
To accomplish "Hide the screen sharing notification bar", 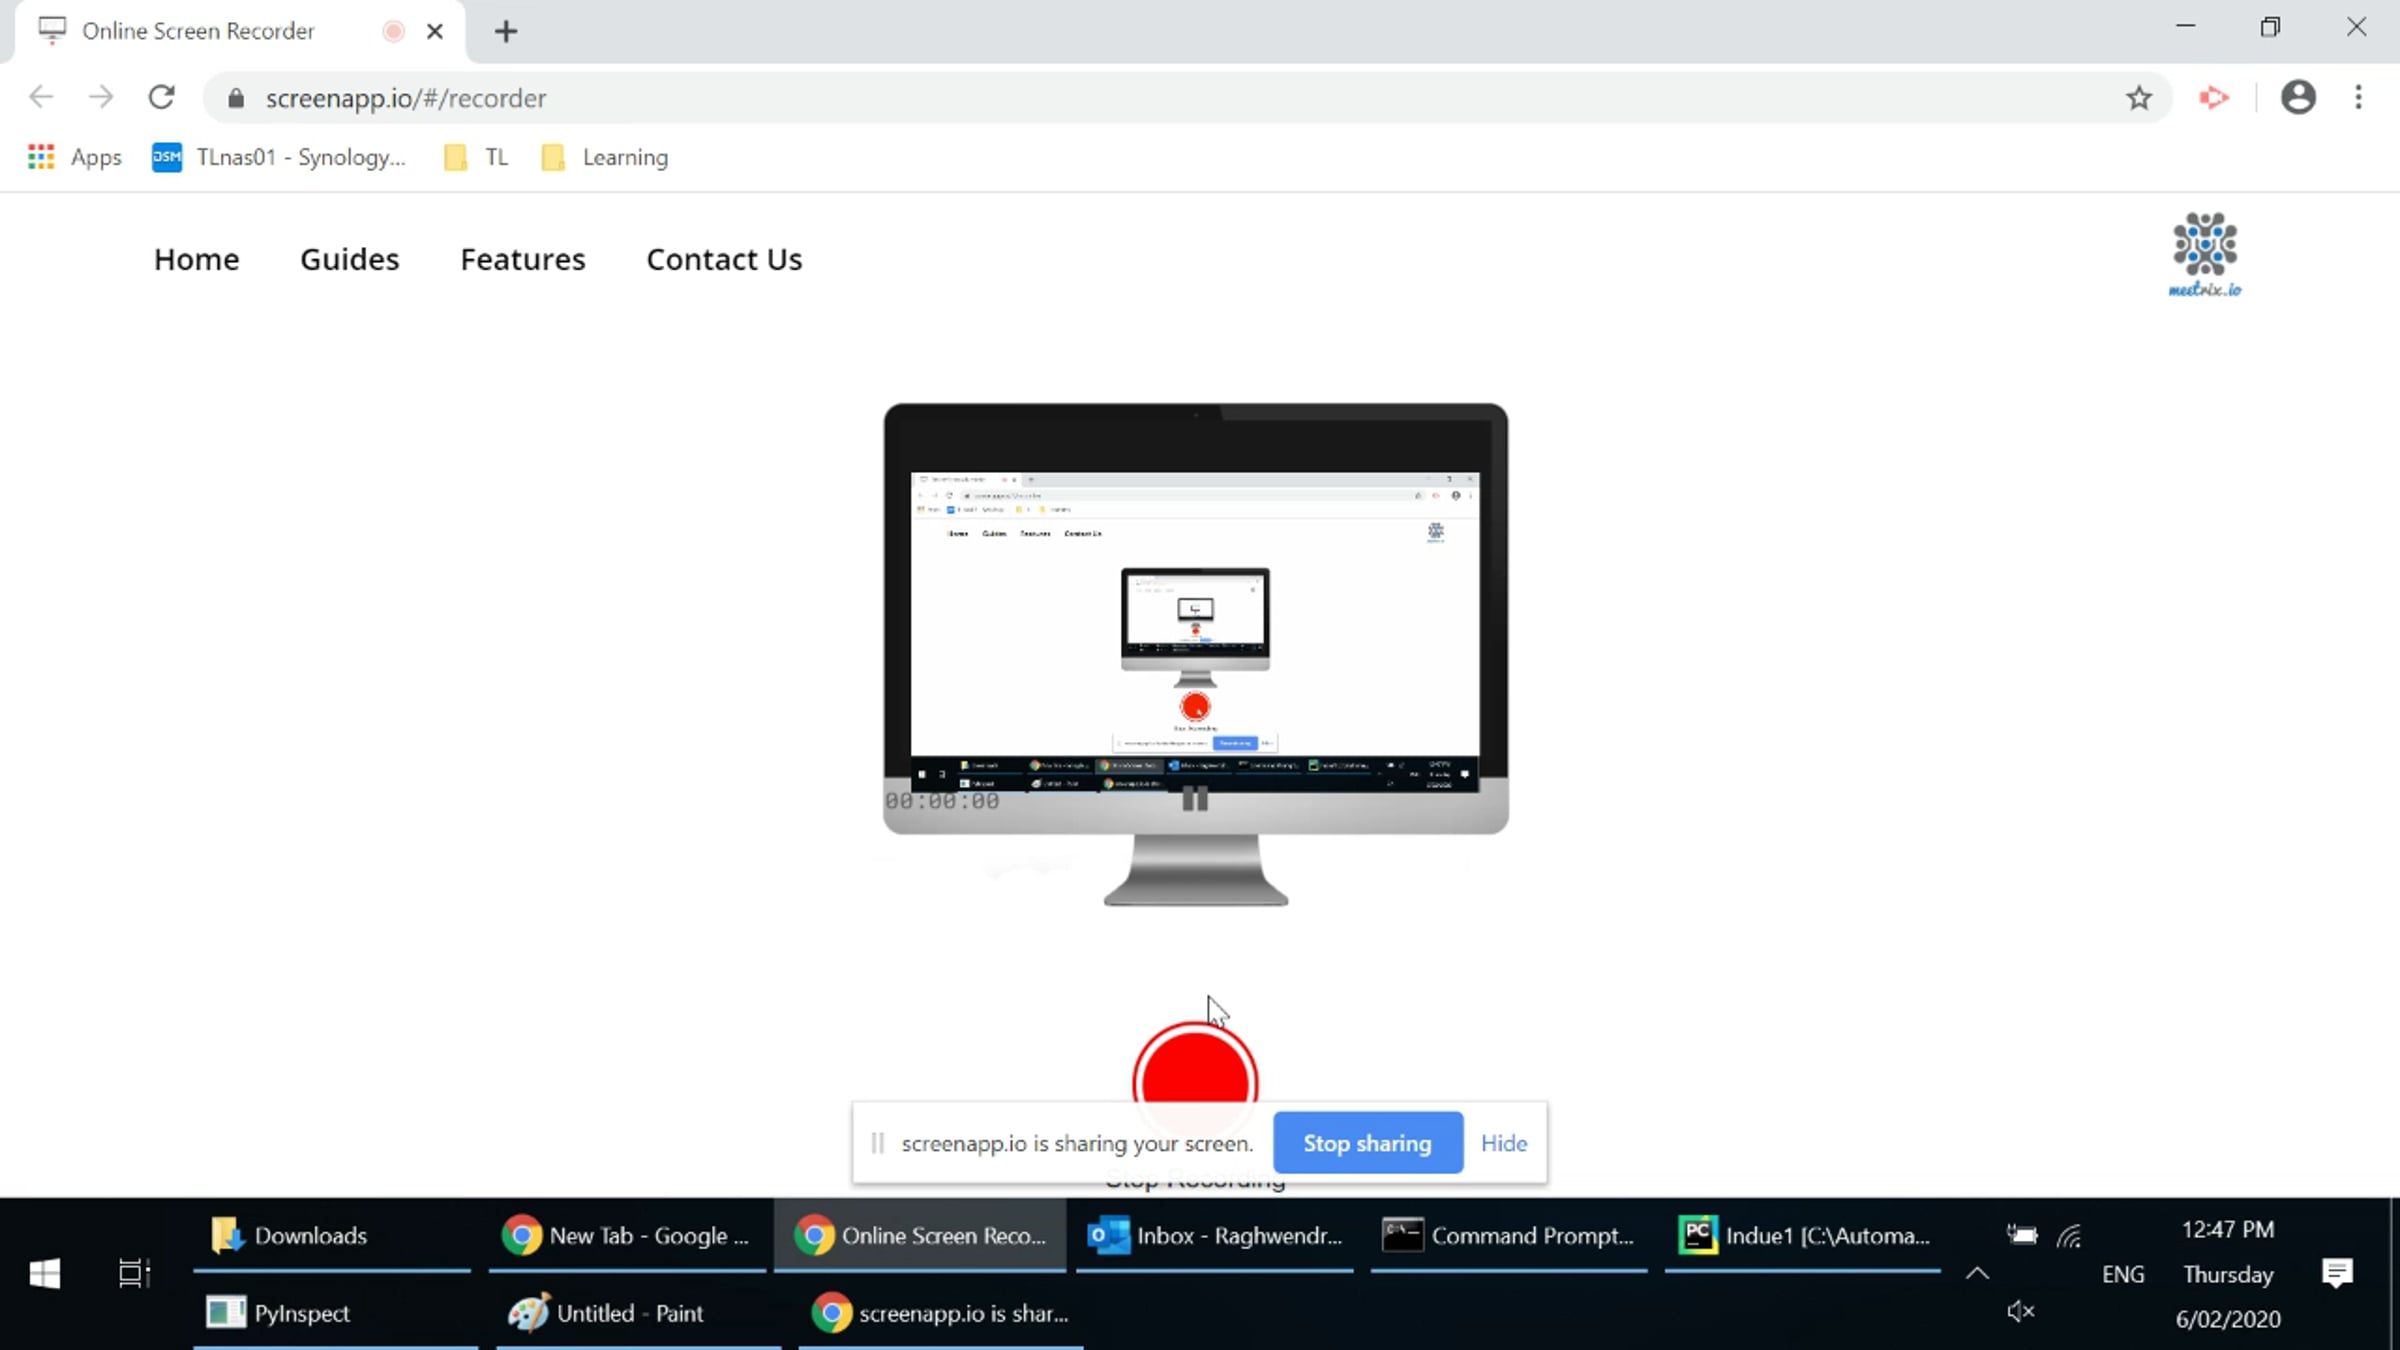I will [1504, 1143].
